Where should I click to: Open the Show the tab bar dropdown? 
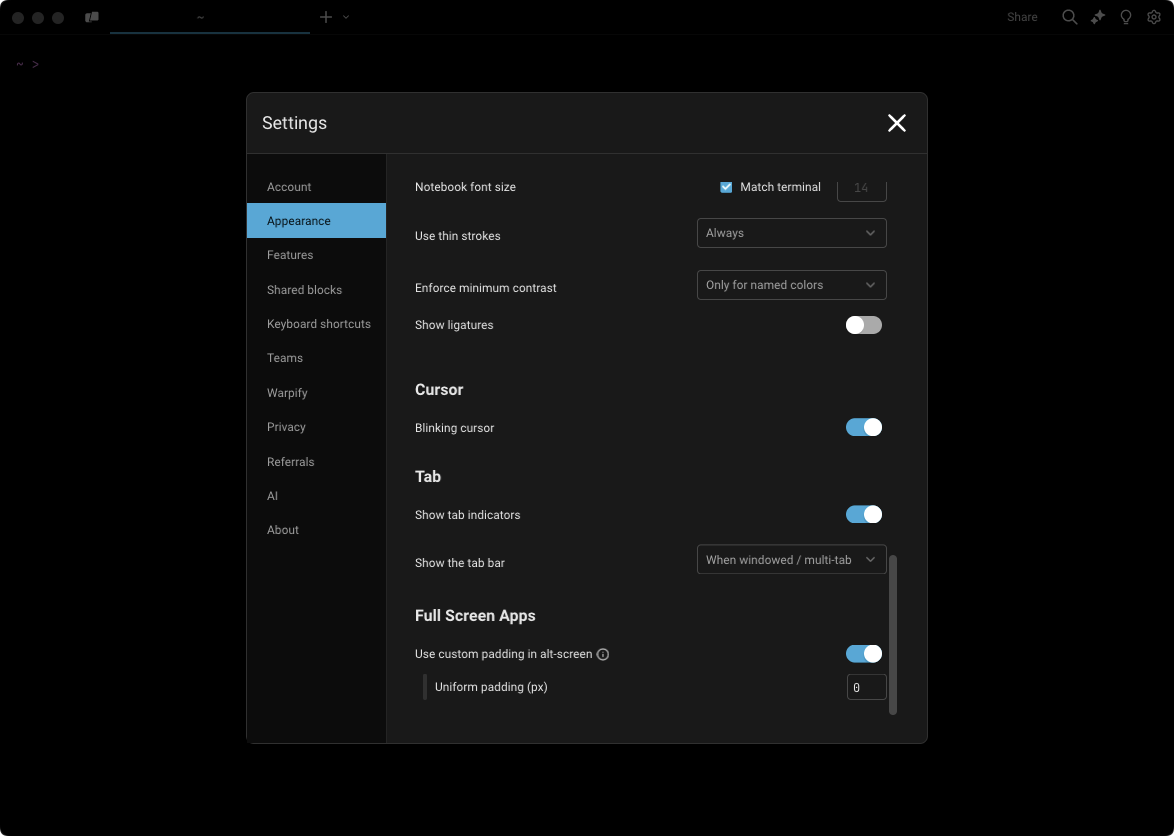pyautogui.click(x=791, y=559)
